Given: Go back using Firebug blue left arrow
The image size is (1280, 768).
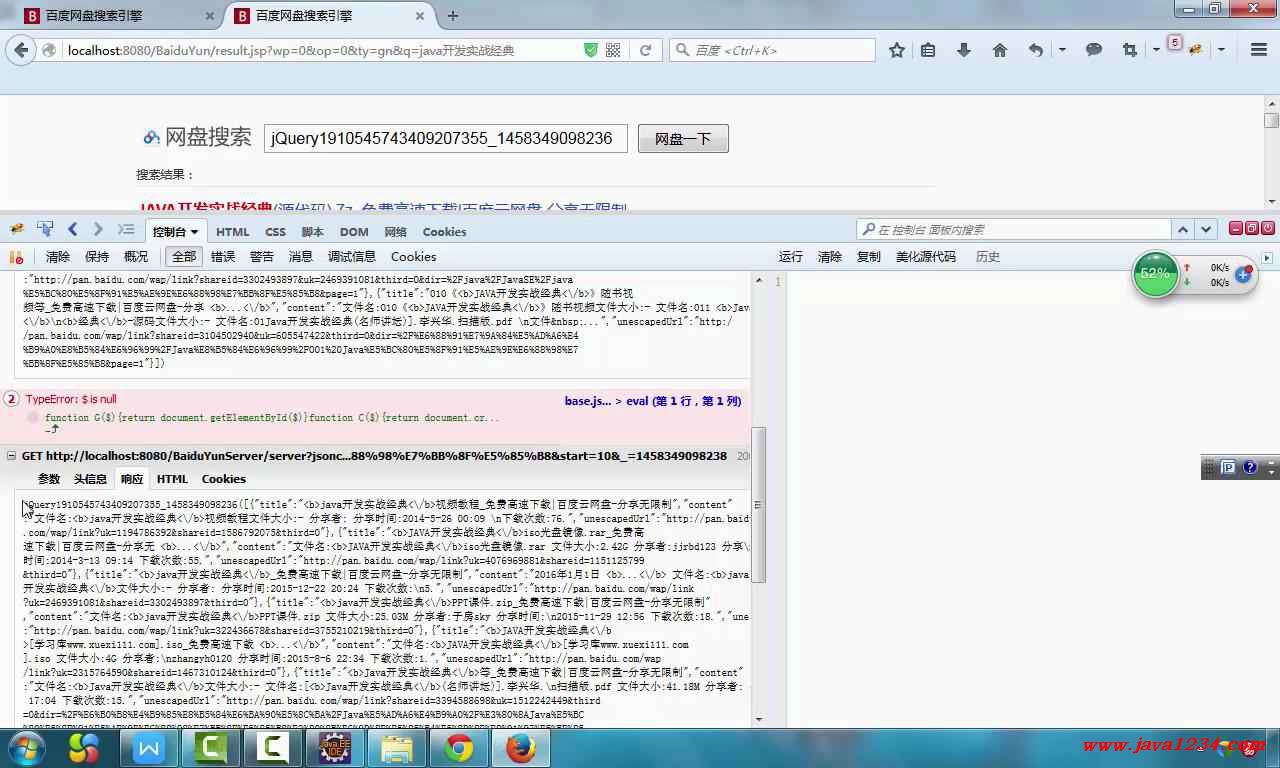Looking at the screenshot, I should click(73, 230).
